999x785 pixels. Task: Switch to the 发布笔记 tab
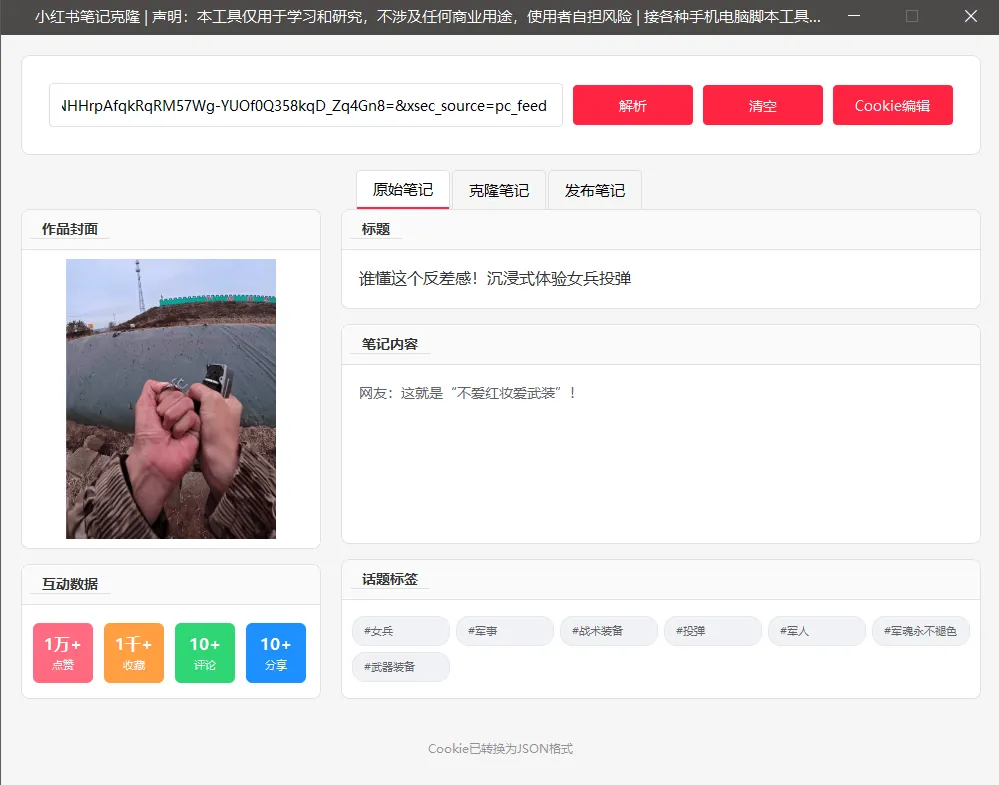click(594, 189)
